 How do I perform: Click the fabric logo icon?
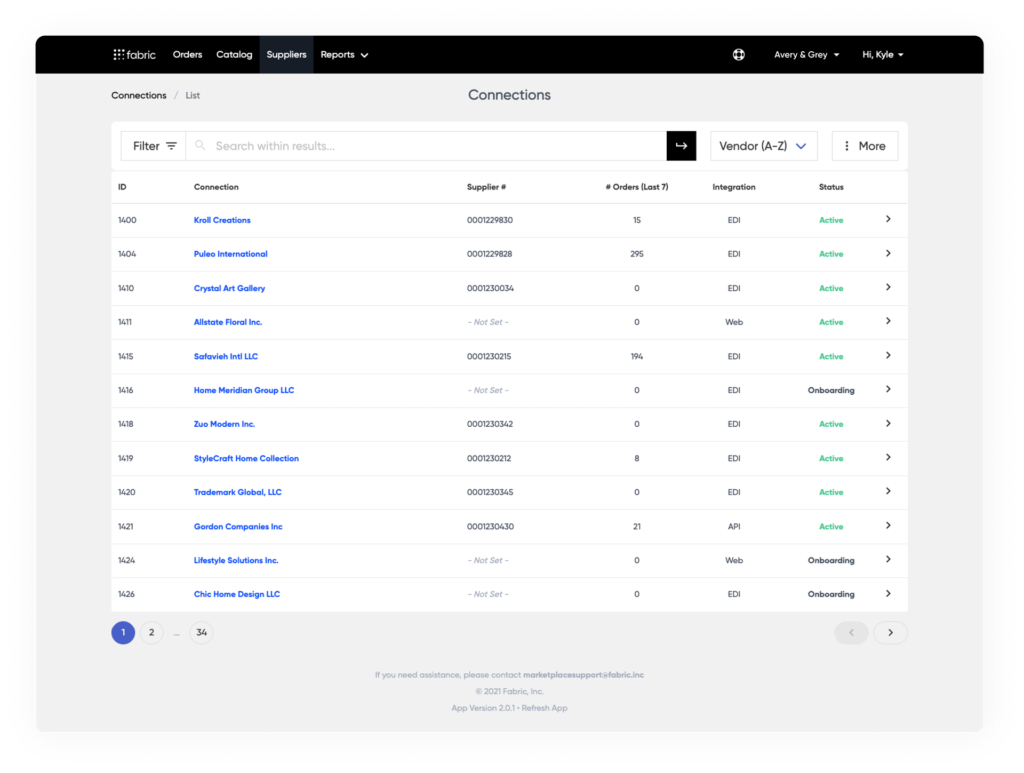click(x=120, y=55)
